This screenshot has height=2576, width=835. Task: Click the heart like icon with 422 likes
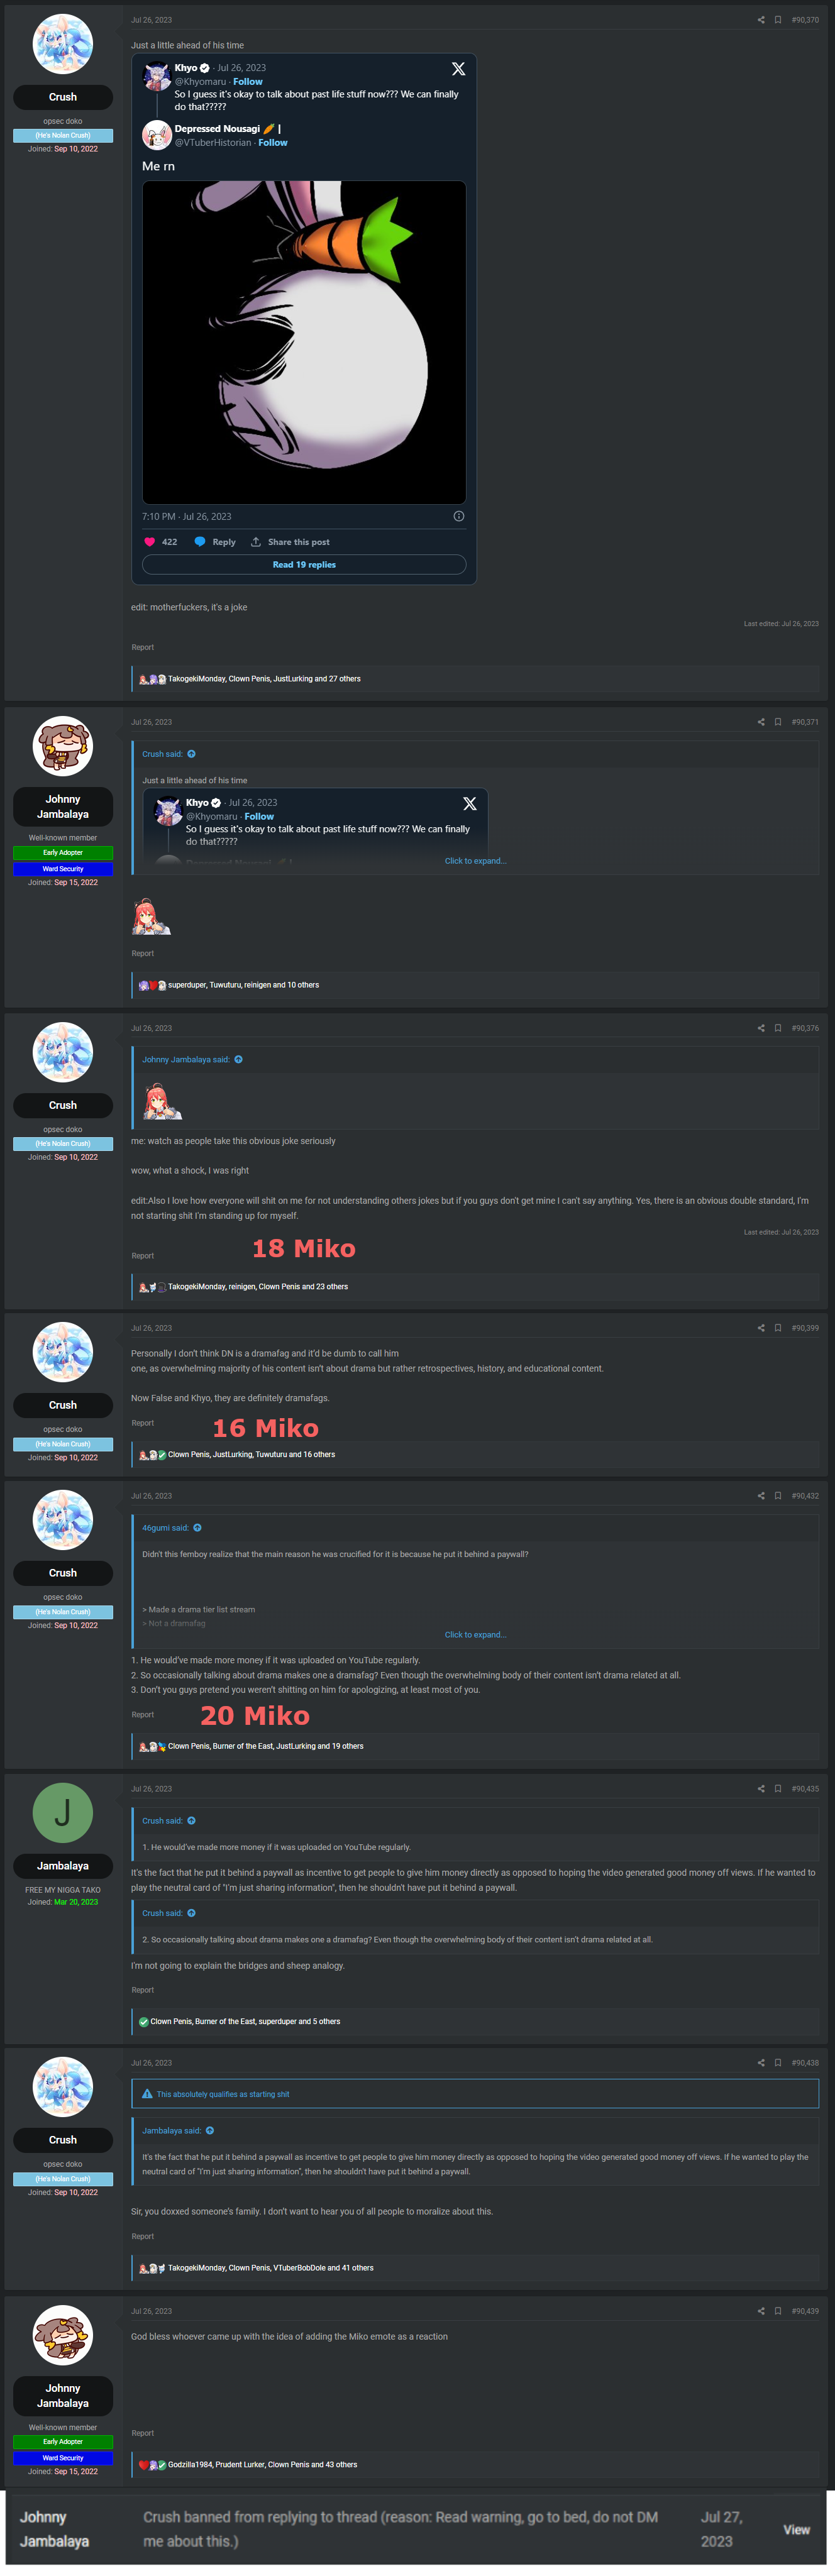coord(150,542)
